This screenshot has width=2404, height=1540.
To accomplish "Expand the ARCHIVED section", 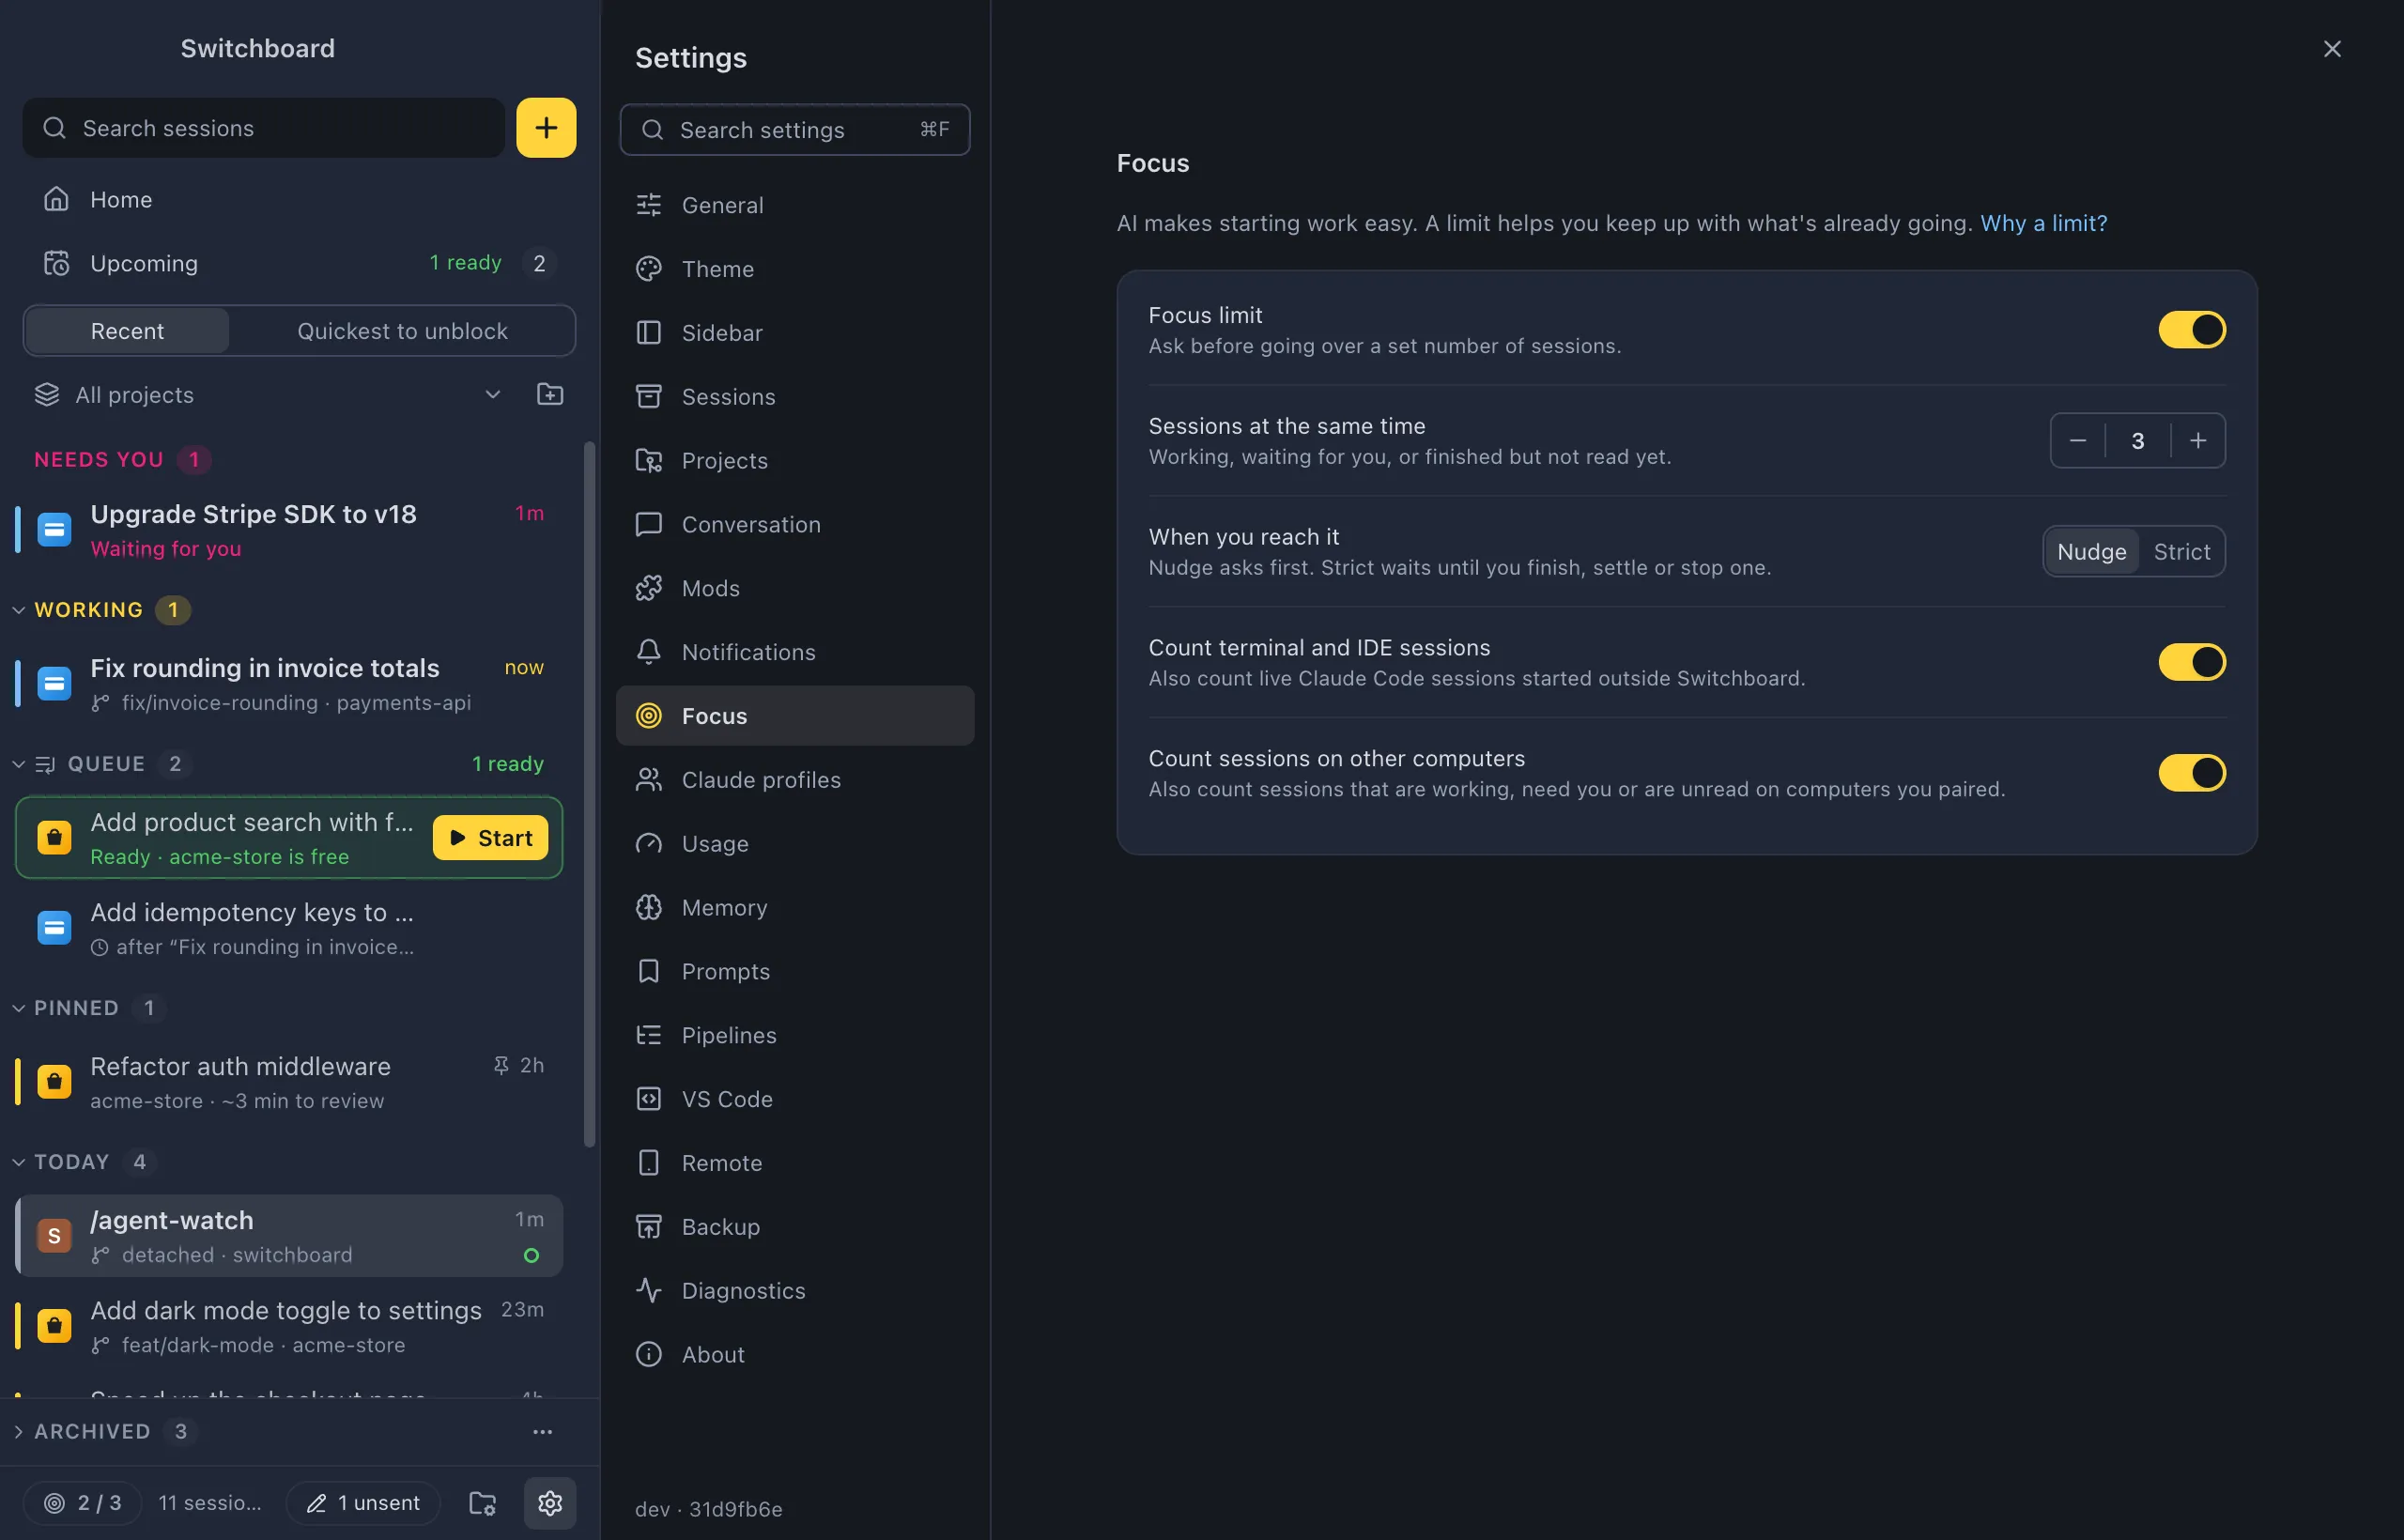I will coord(18,1431).
